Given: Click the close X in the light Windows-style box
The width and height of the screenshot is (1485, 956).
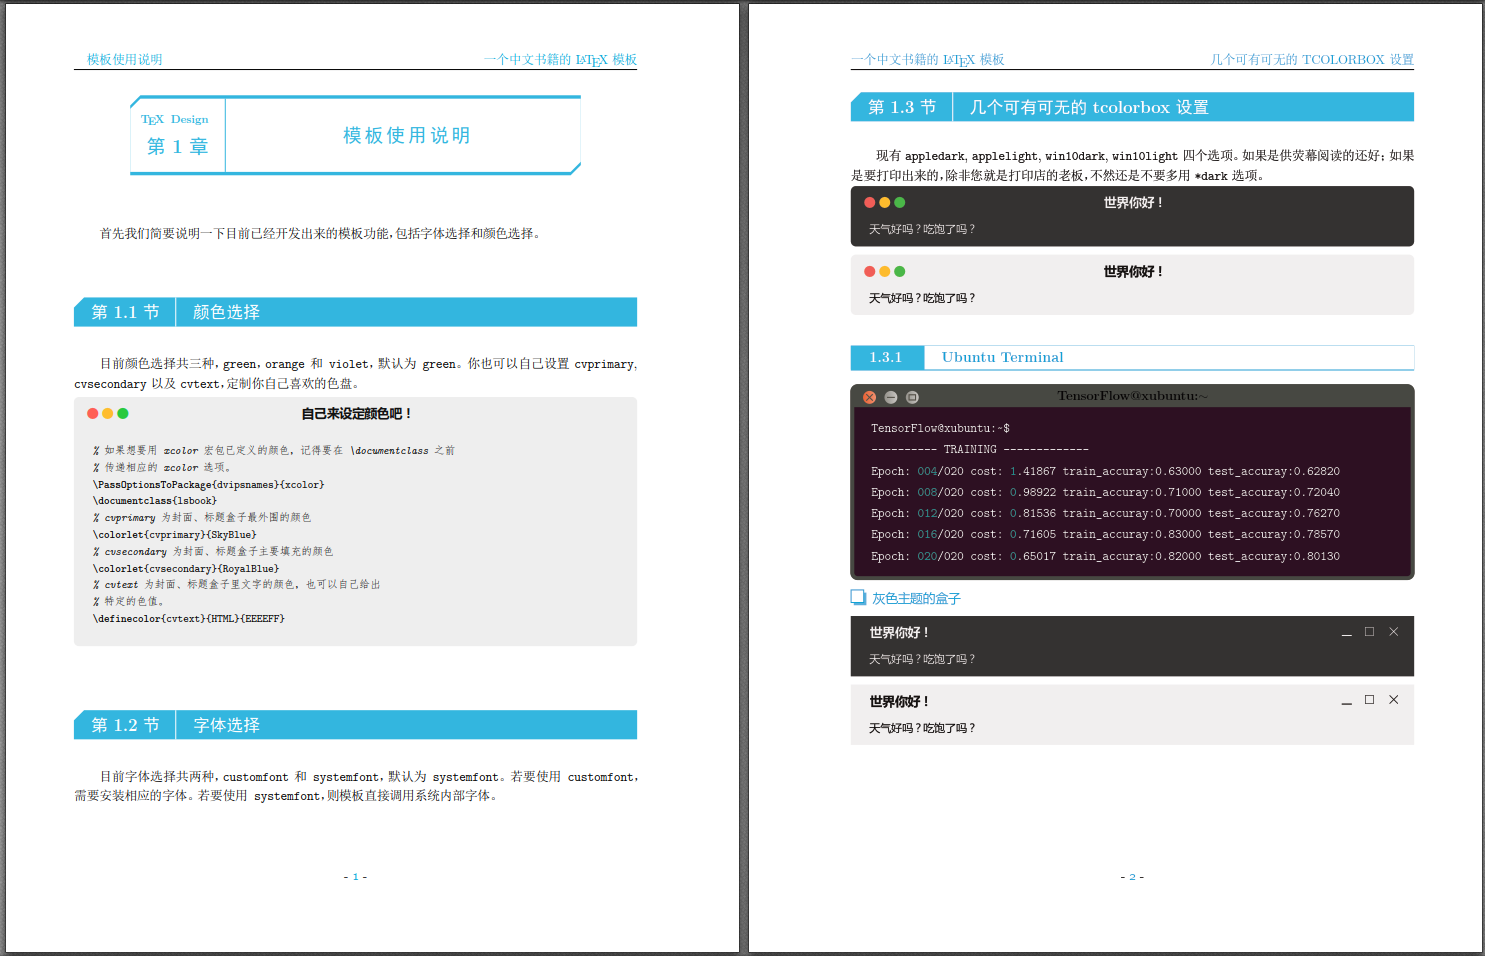Looking at the screenshot, I should click(1394, 700).
